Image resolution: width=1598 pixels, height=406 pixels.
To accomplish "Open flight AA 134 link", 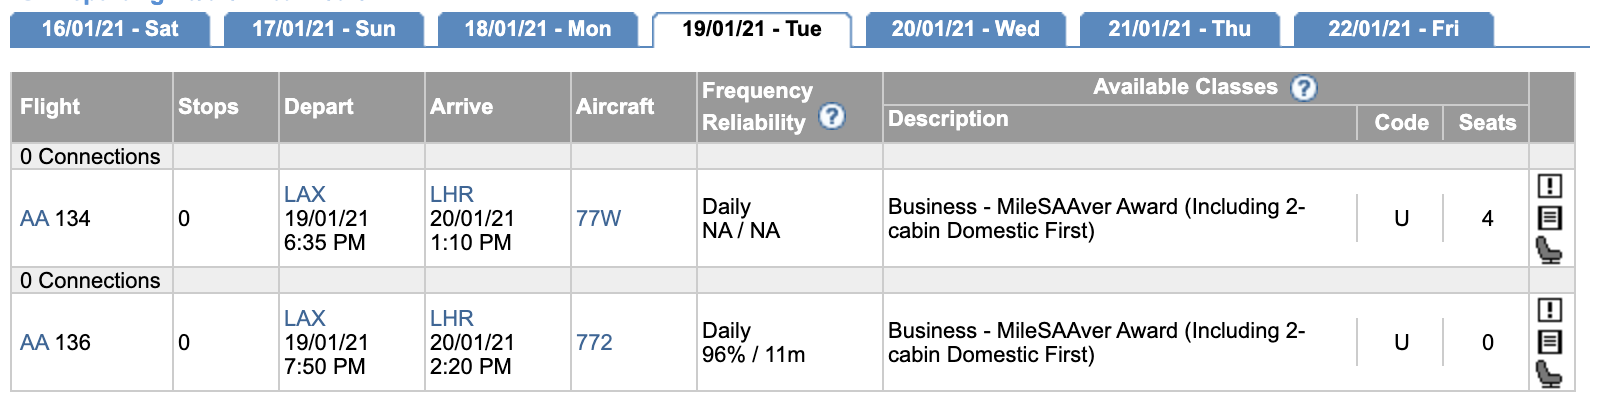I will tap(55, 218).
